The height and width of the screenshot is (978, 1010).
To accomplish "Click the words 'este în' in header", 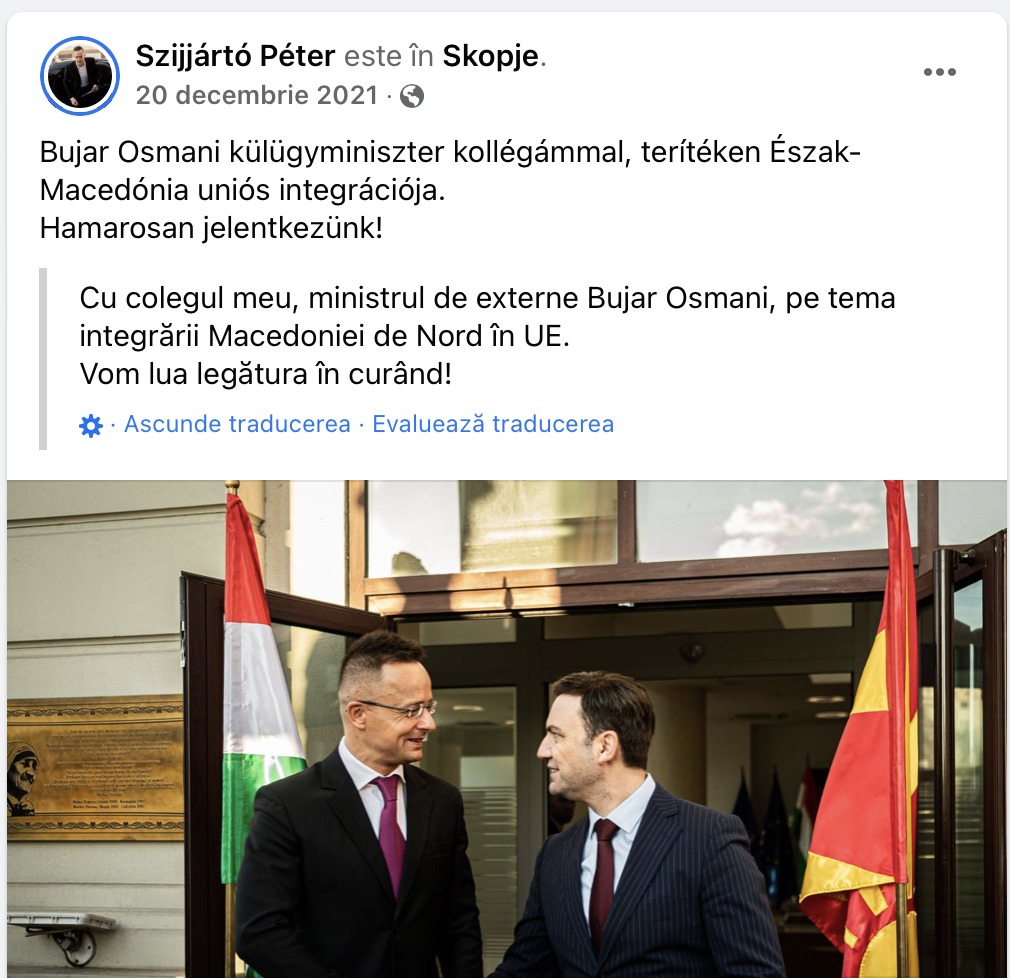I will tap(388, 56).
